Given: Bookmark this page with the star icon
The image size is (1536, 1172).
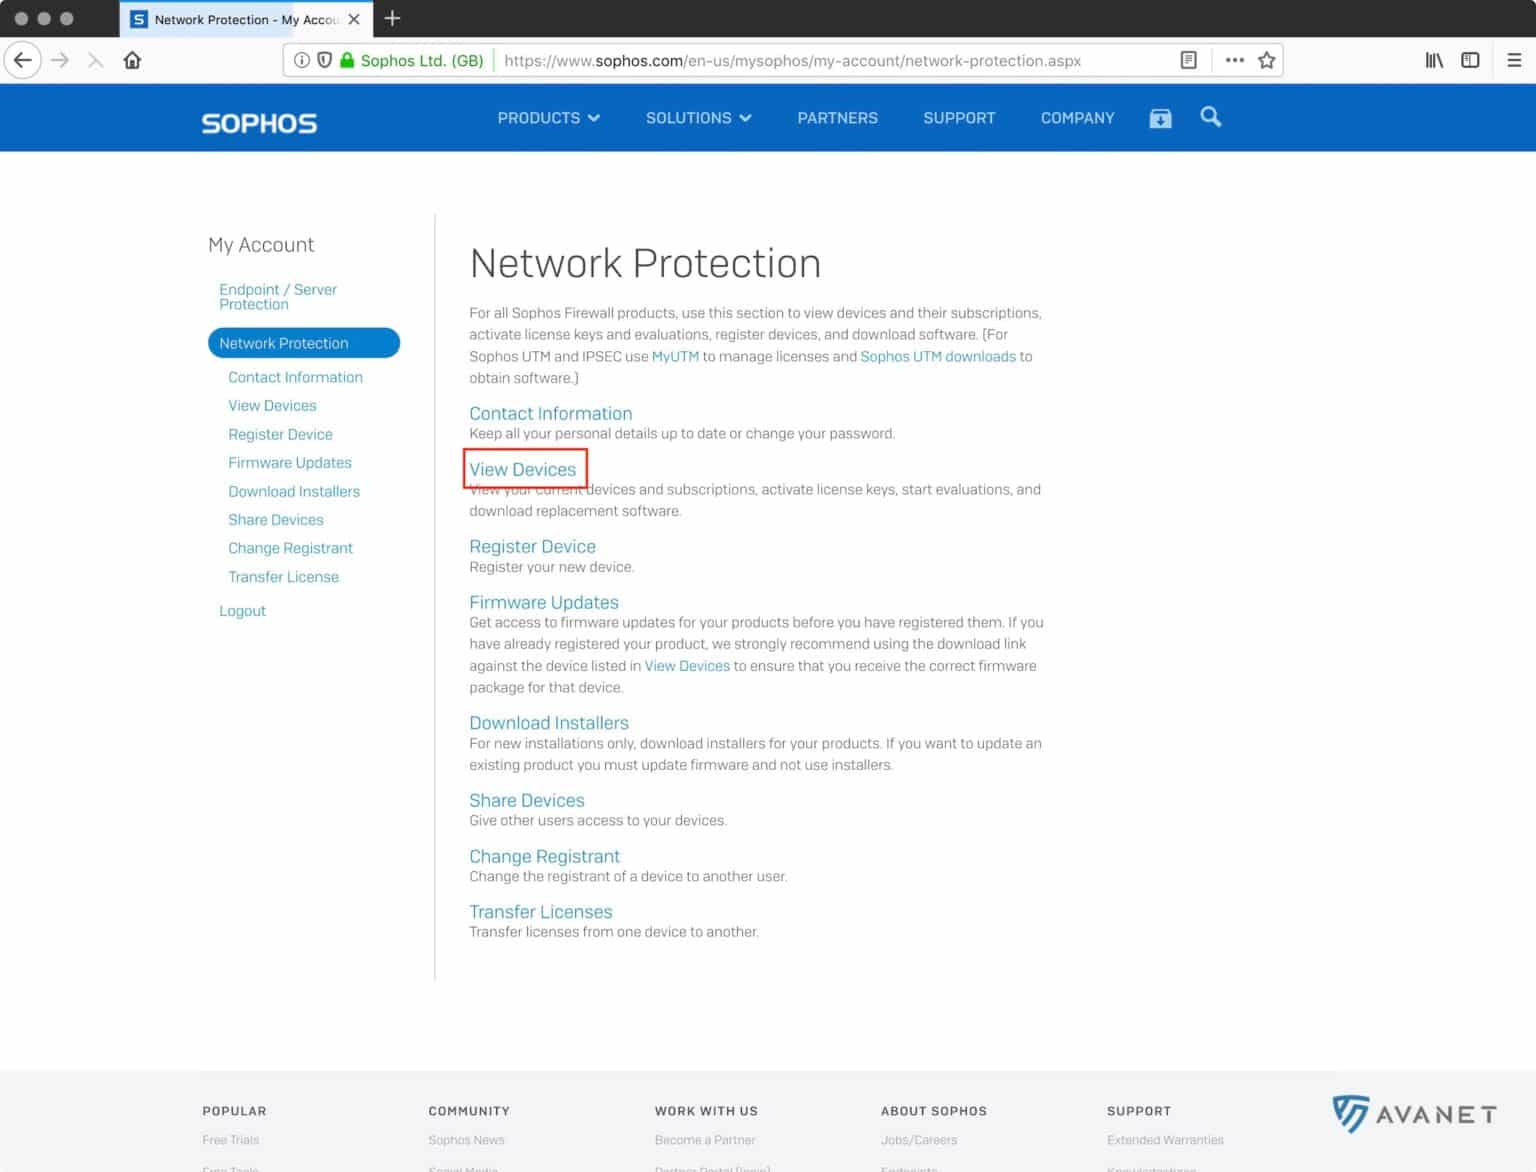Looking at the screenshot, I should 1266,60.
